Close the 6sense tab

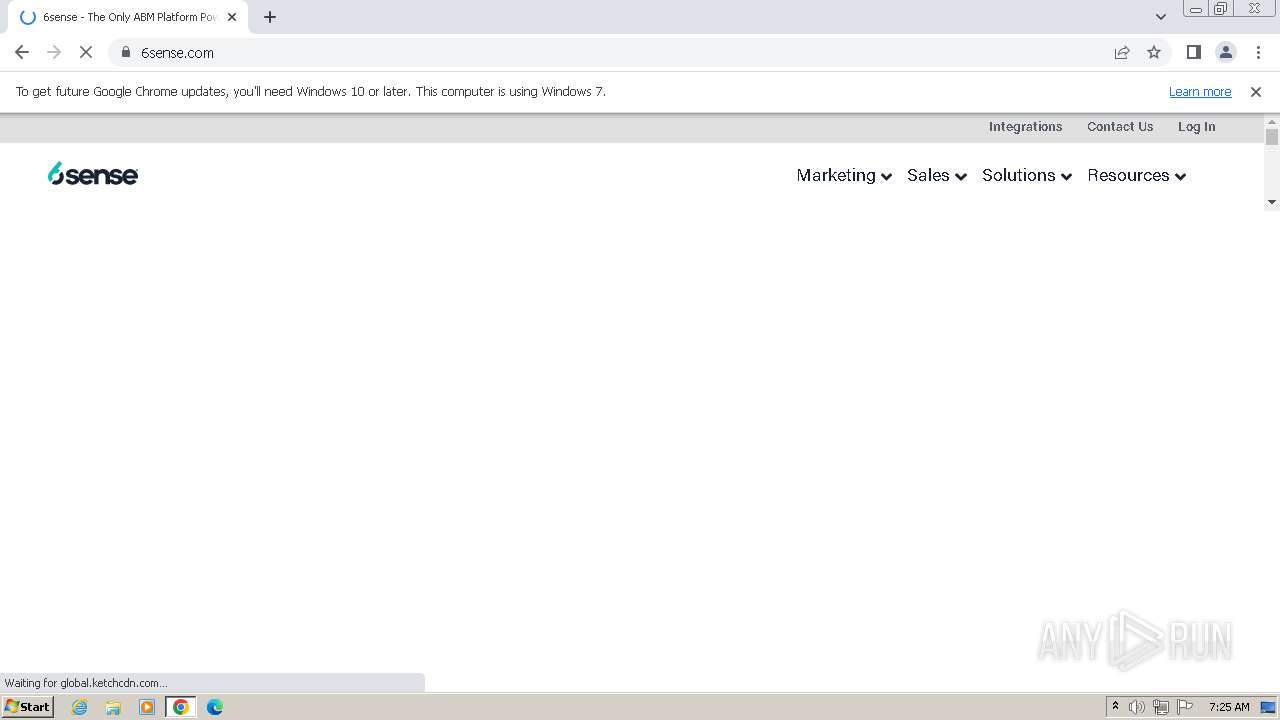coord(232,17)
